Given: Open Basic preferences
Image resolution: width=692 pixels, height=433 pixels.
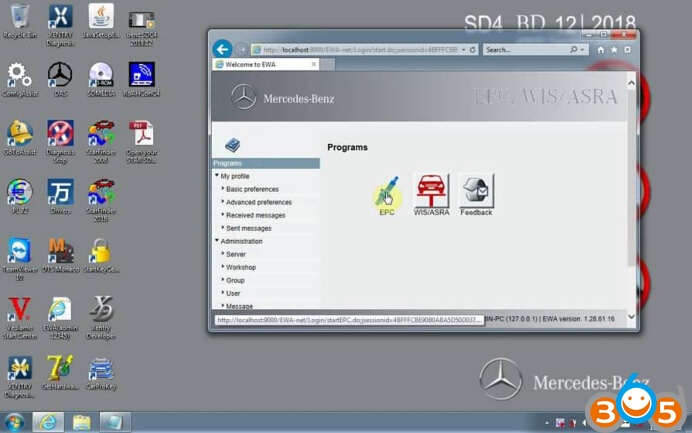Looking at the screenshot, I should 252,189.
